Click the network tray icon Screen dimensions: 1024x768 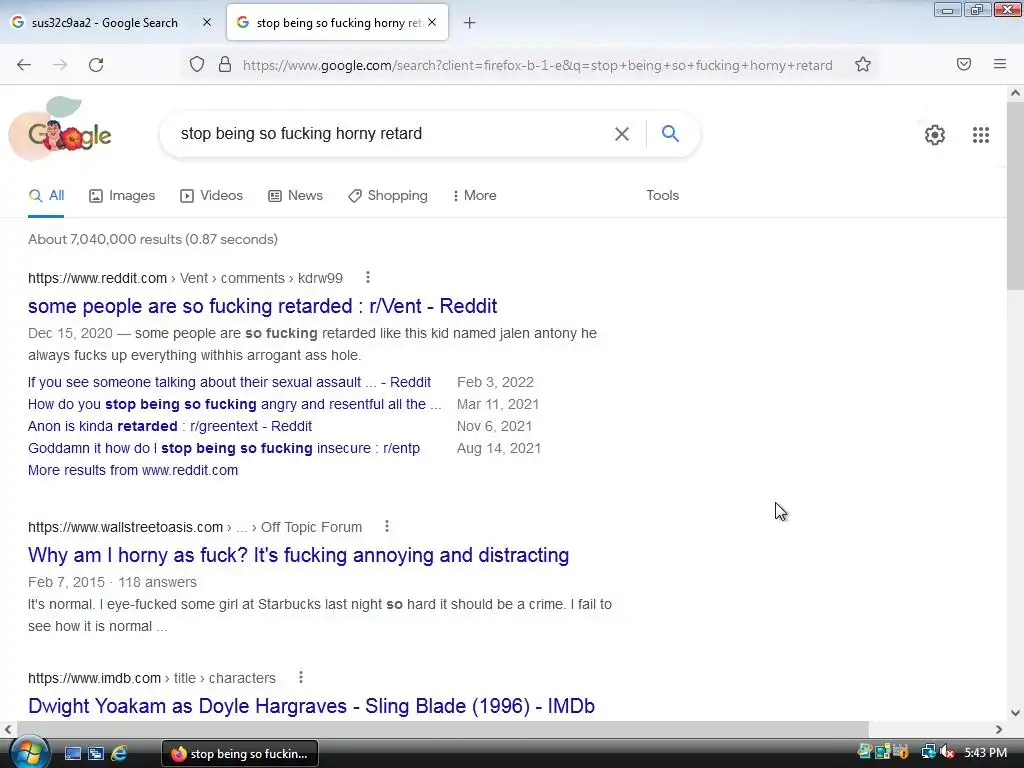pyautogui.click(x=928, y=753)
